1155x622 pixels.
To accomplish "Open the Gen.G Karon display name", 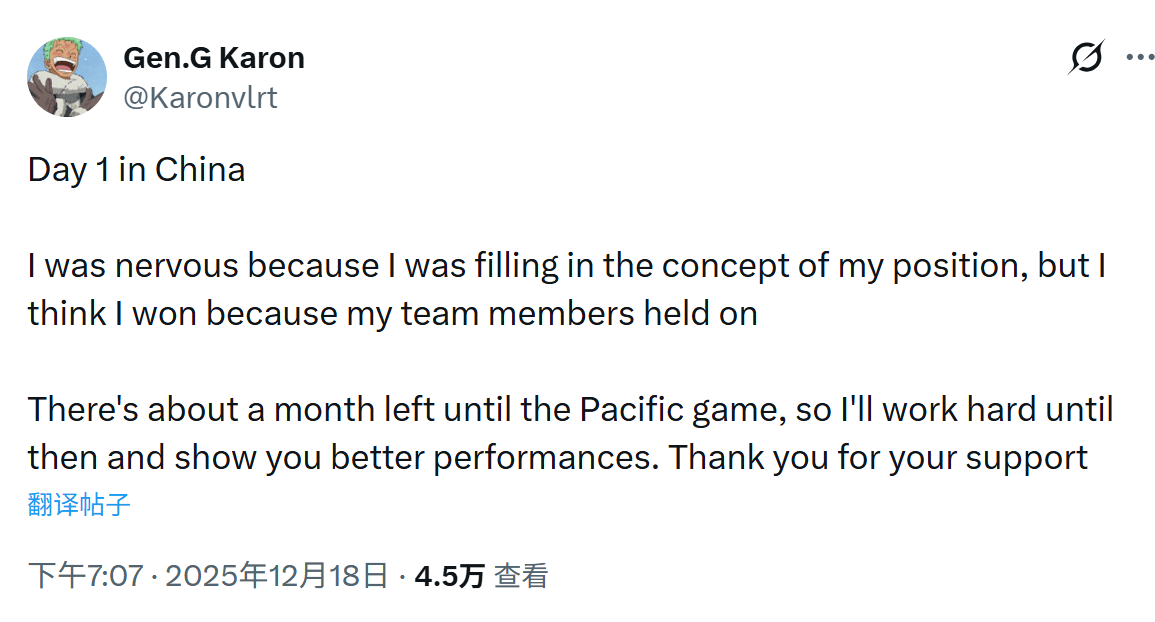I will tap(213, 58).
